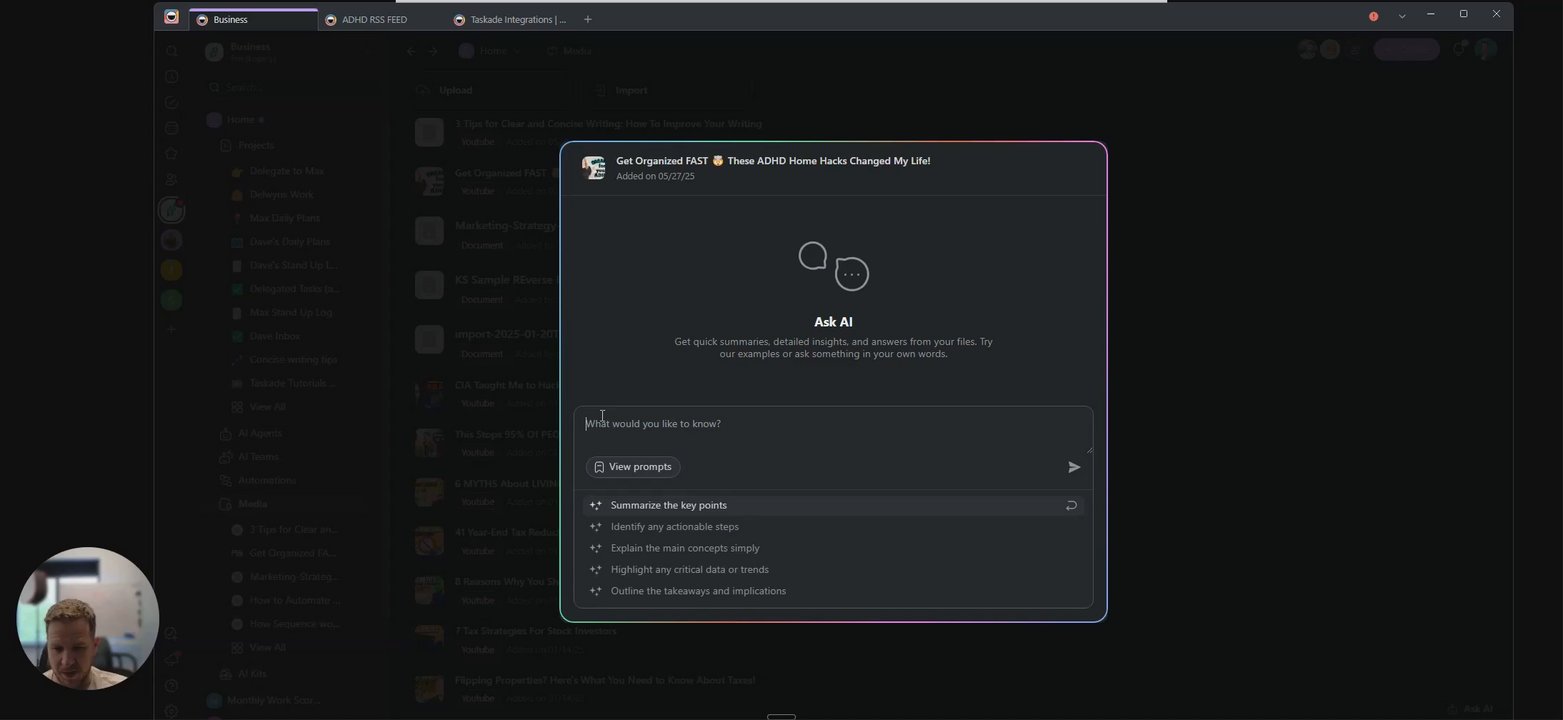Select the green workspace avatar
This screenshot has height=720, width=1563.
[x=171, y=300]
